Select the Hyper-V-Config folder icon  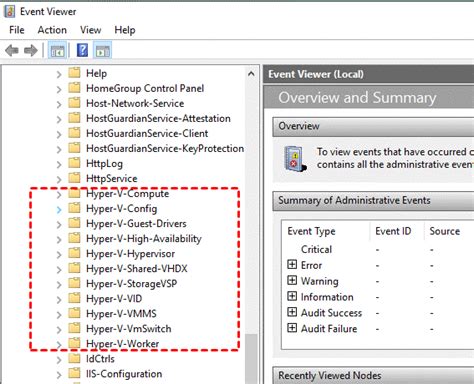74,208
